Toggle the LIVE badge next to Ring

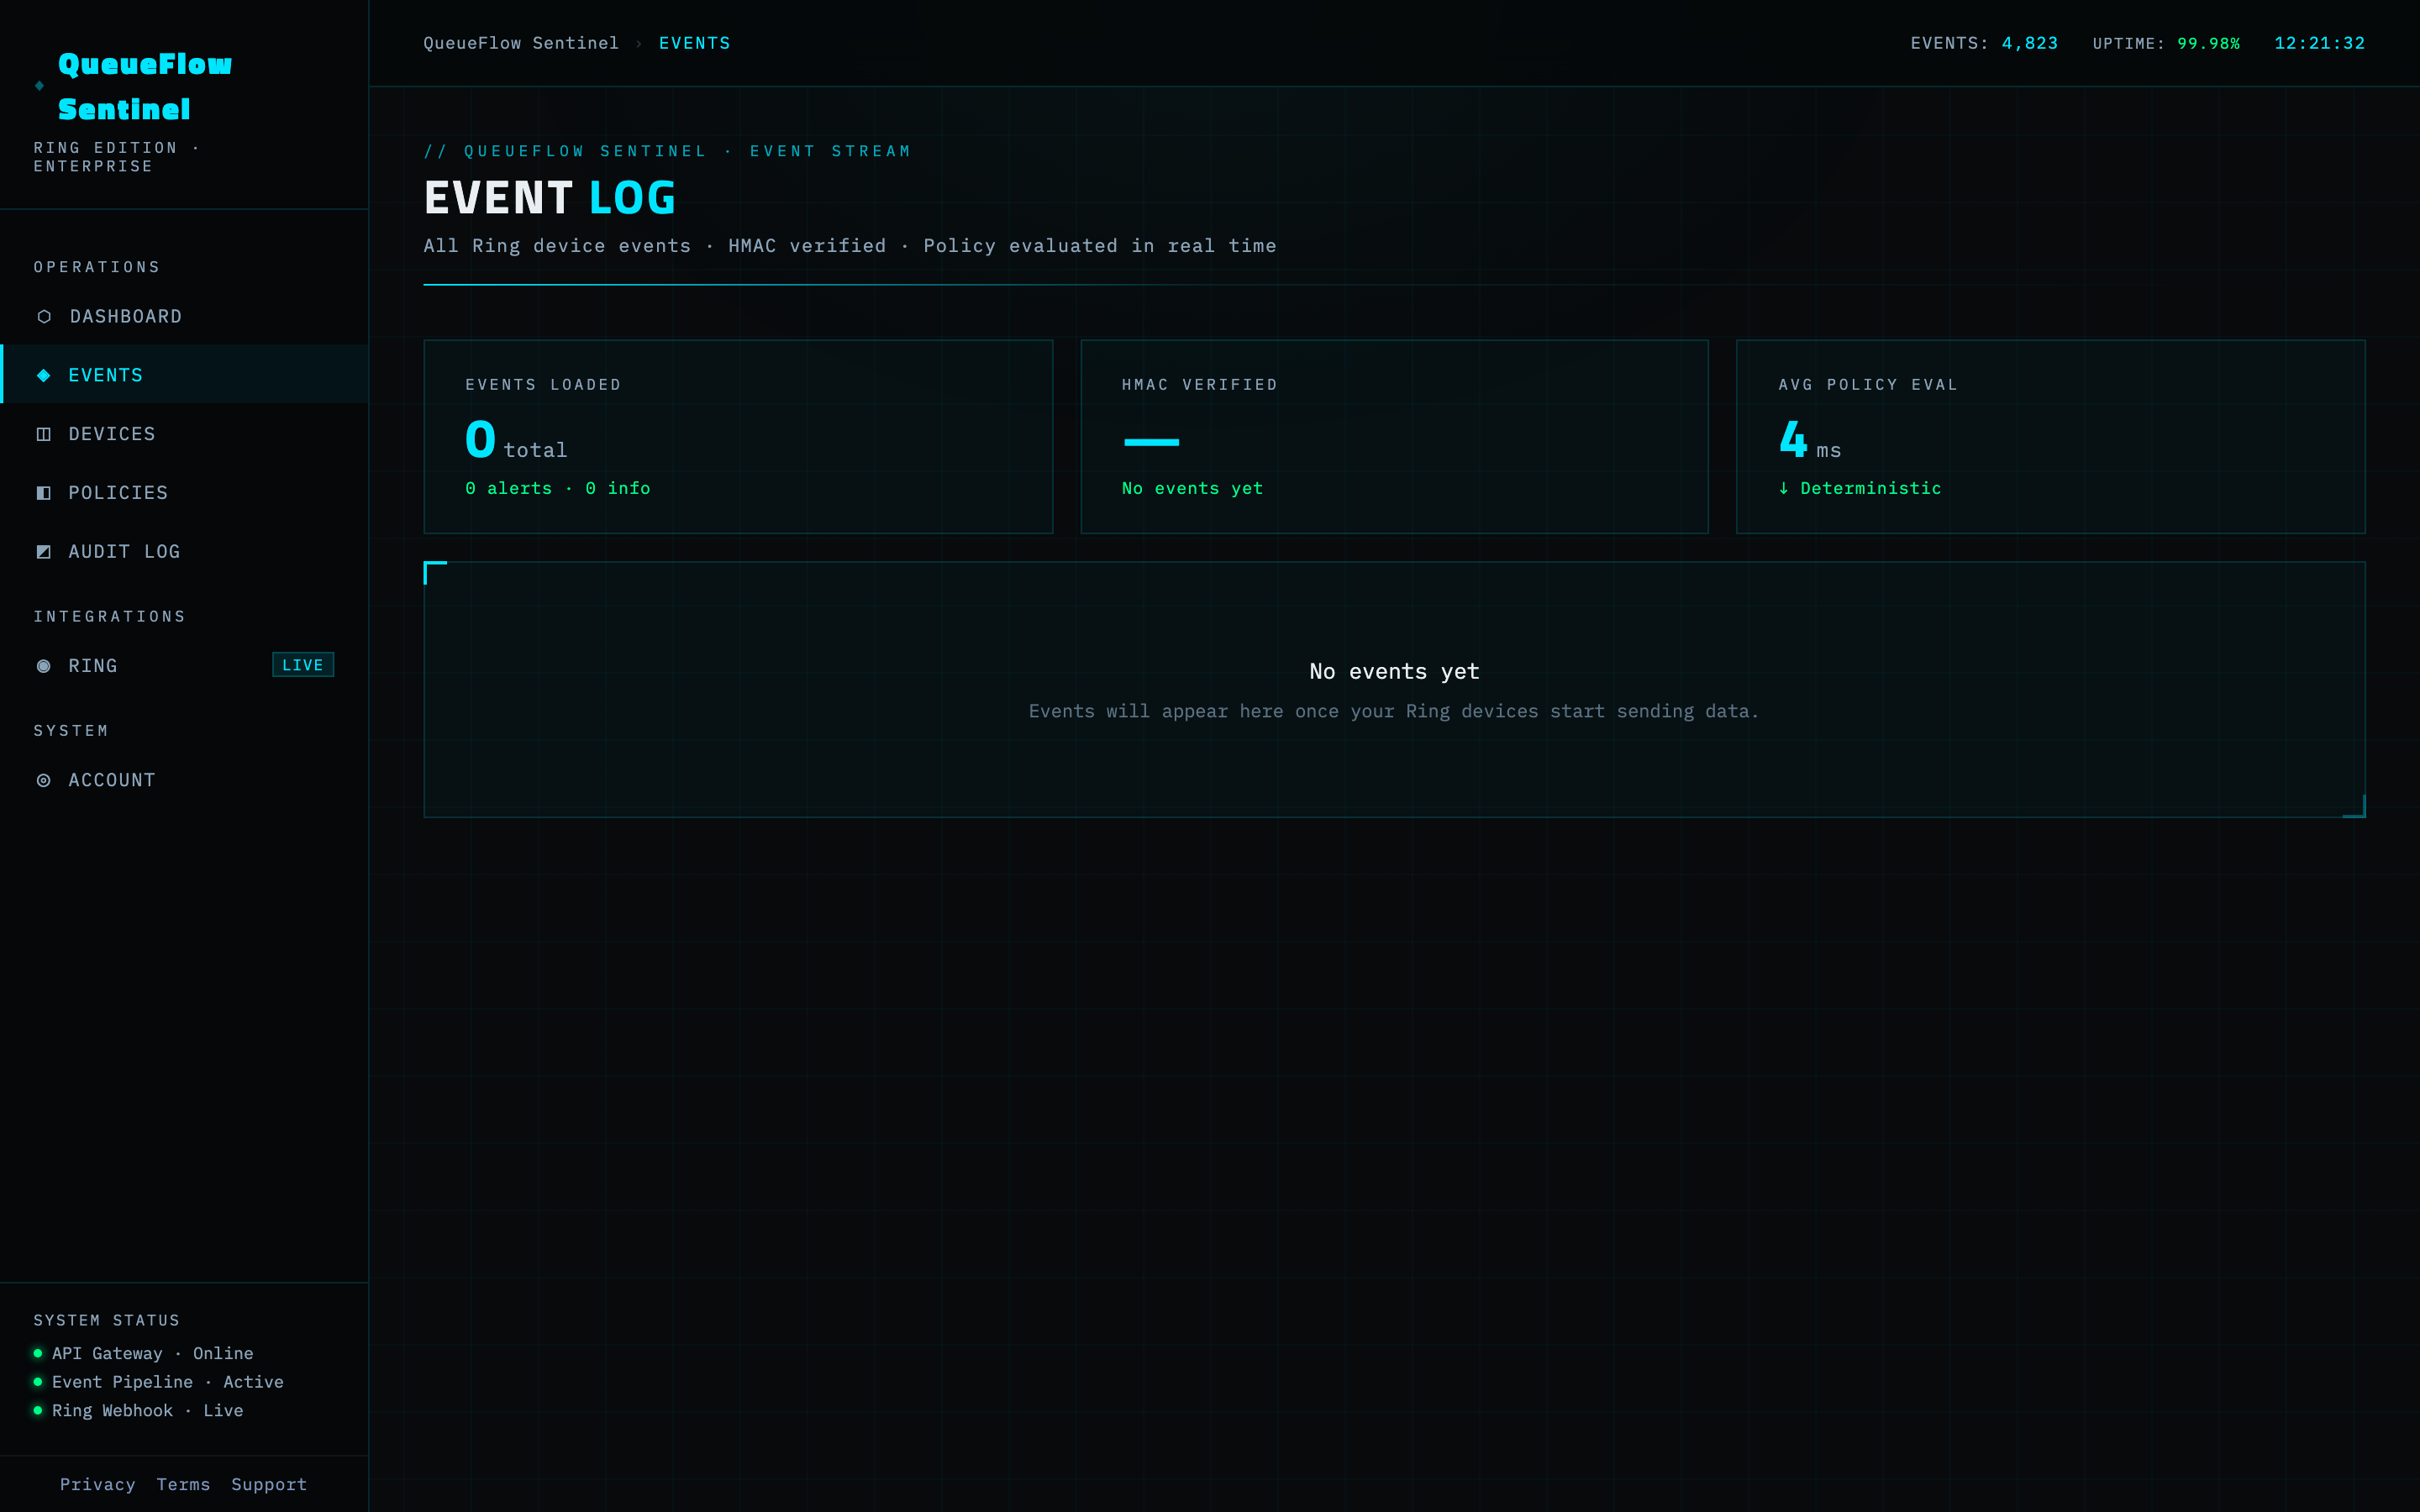click(x=302, y=664)
